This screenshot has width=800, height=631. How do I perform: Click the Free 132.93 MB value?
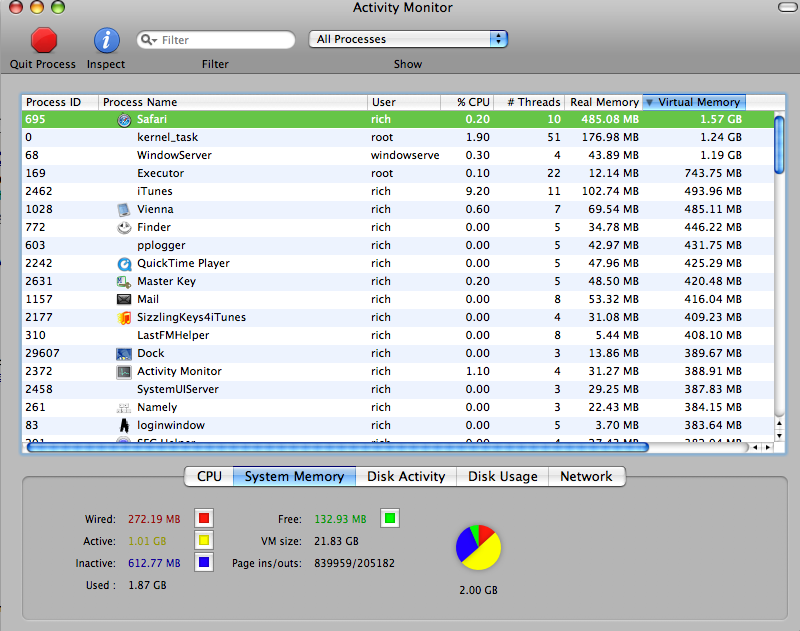[x=340, y=519]
